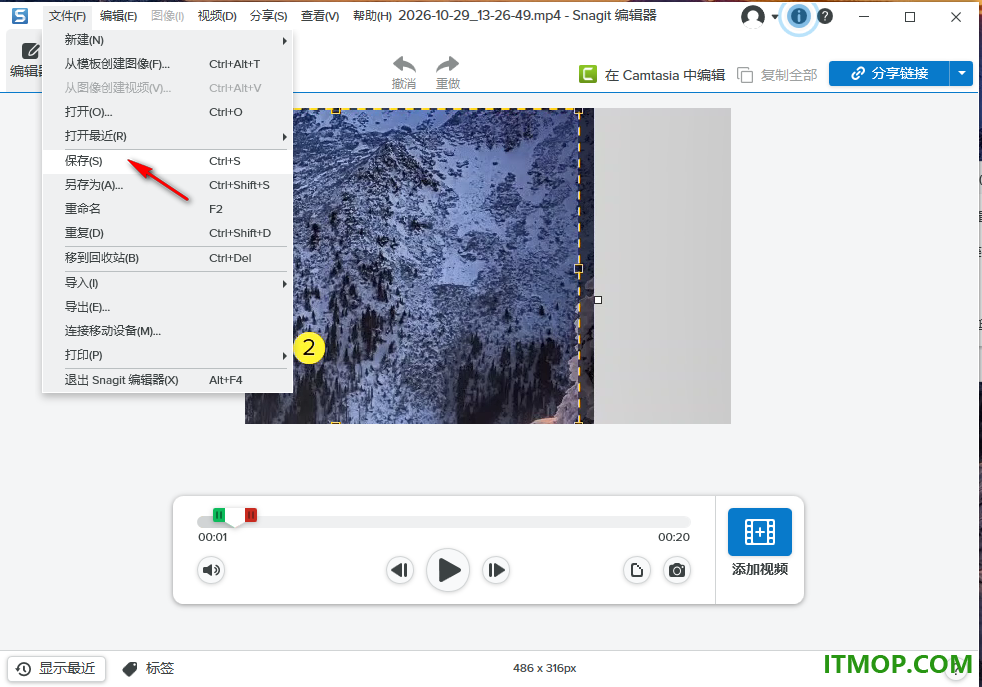Open the help question mark icon

pyautogui.click(x=825, y=16)
